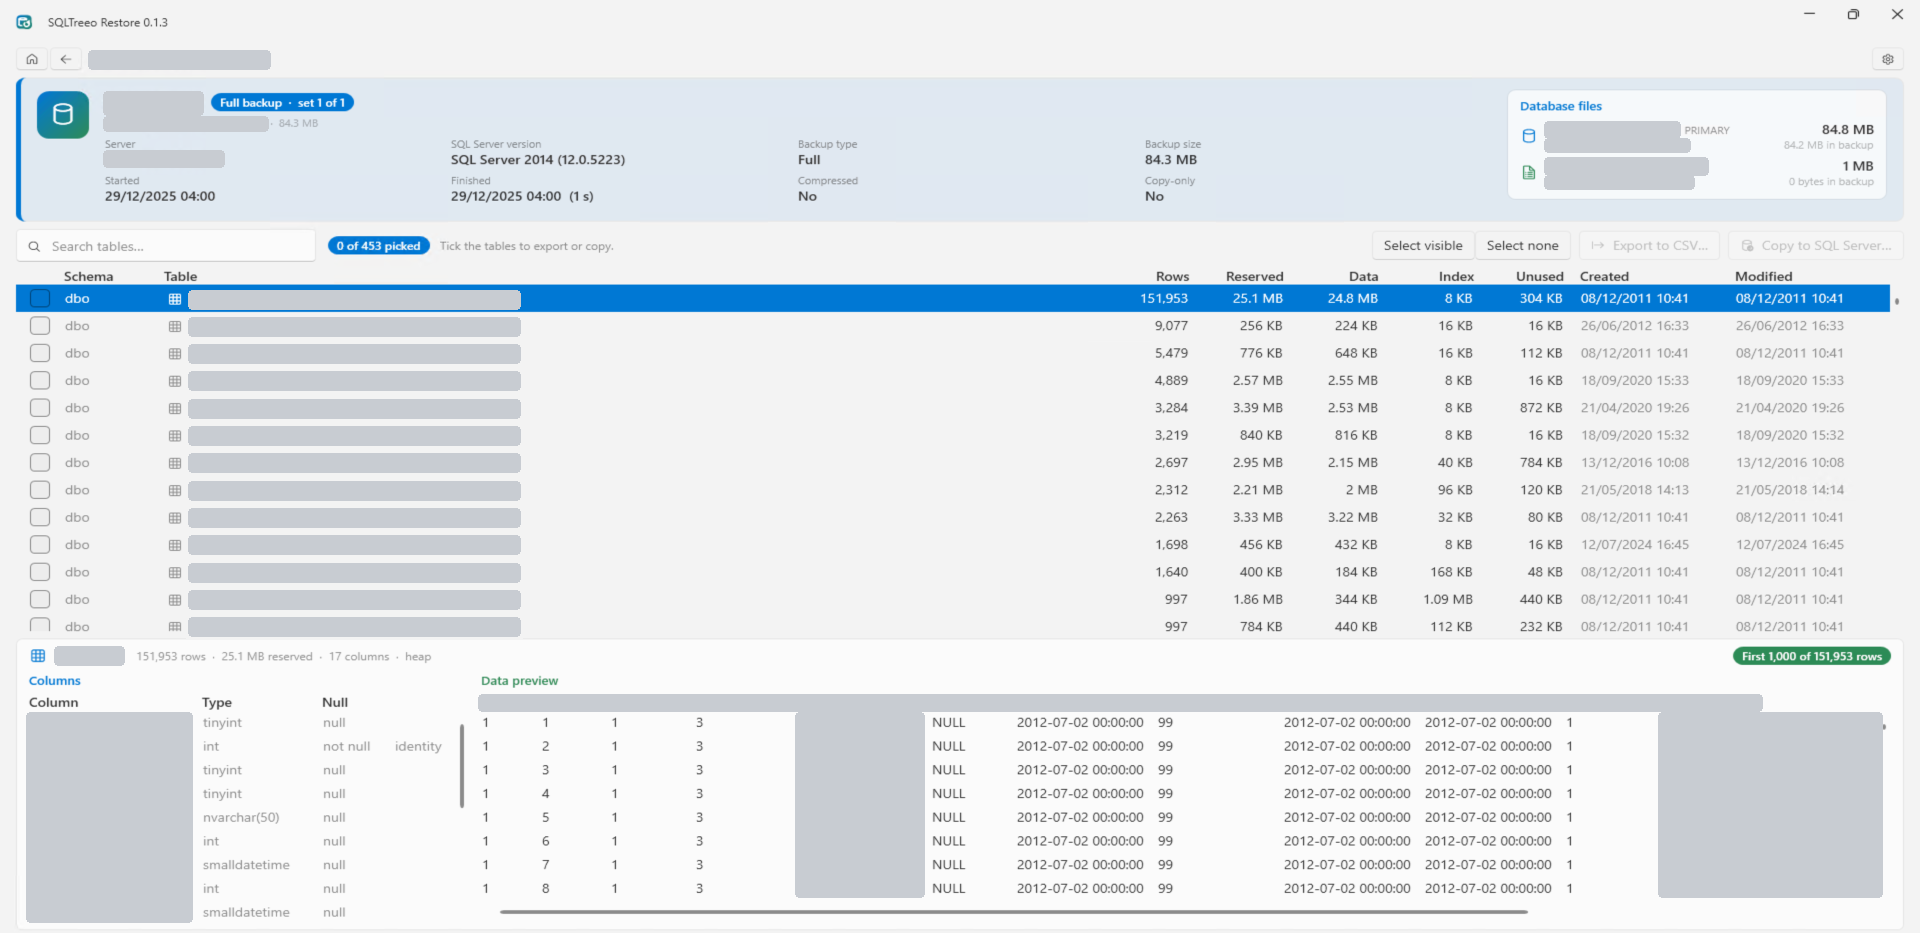Click the data preview horizontal scrollbar
The height and width of the screenshot is (933, 1920).
pyautogui.click(x=1013, y=912)
